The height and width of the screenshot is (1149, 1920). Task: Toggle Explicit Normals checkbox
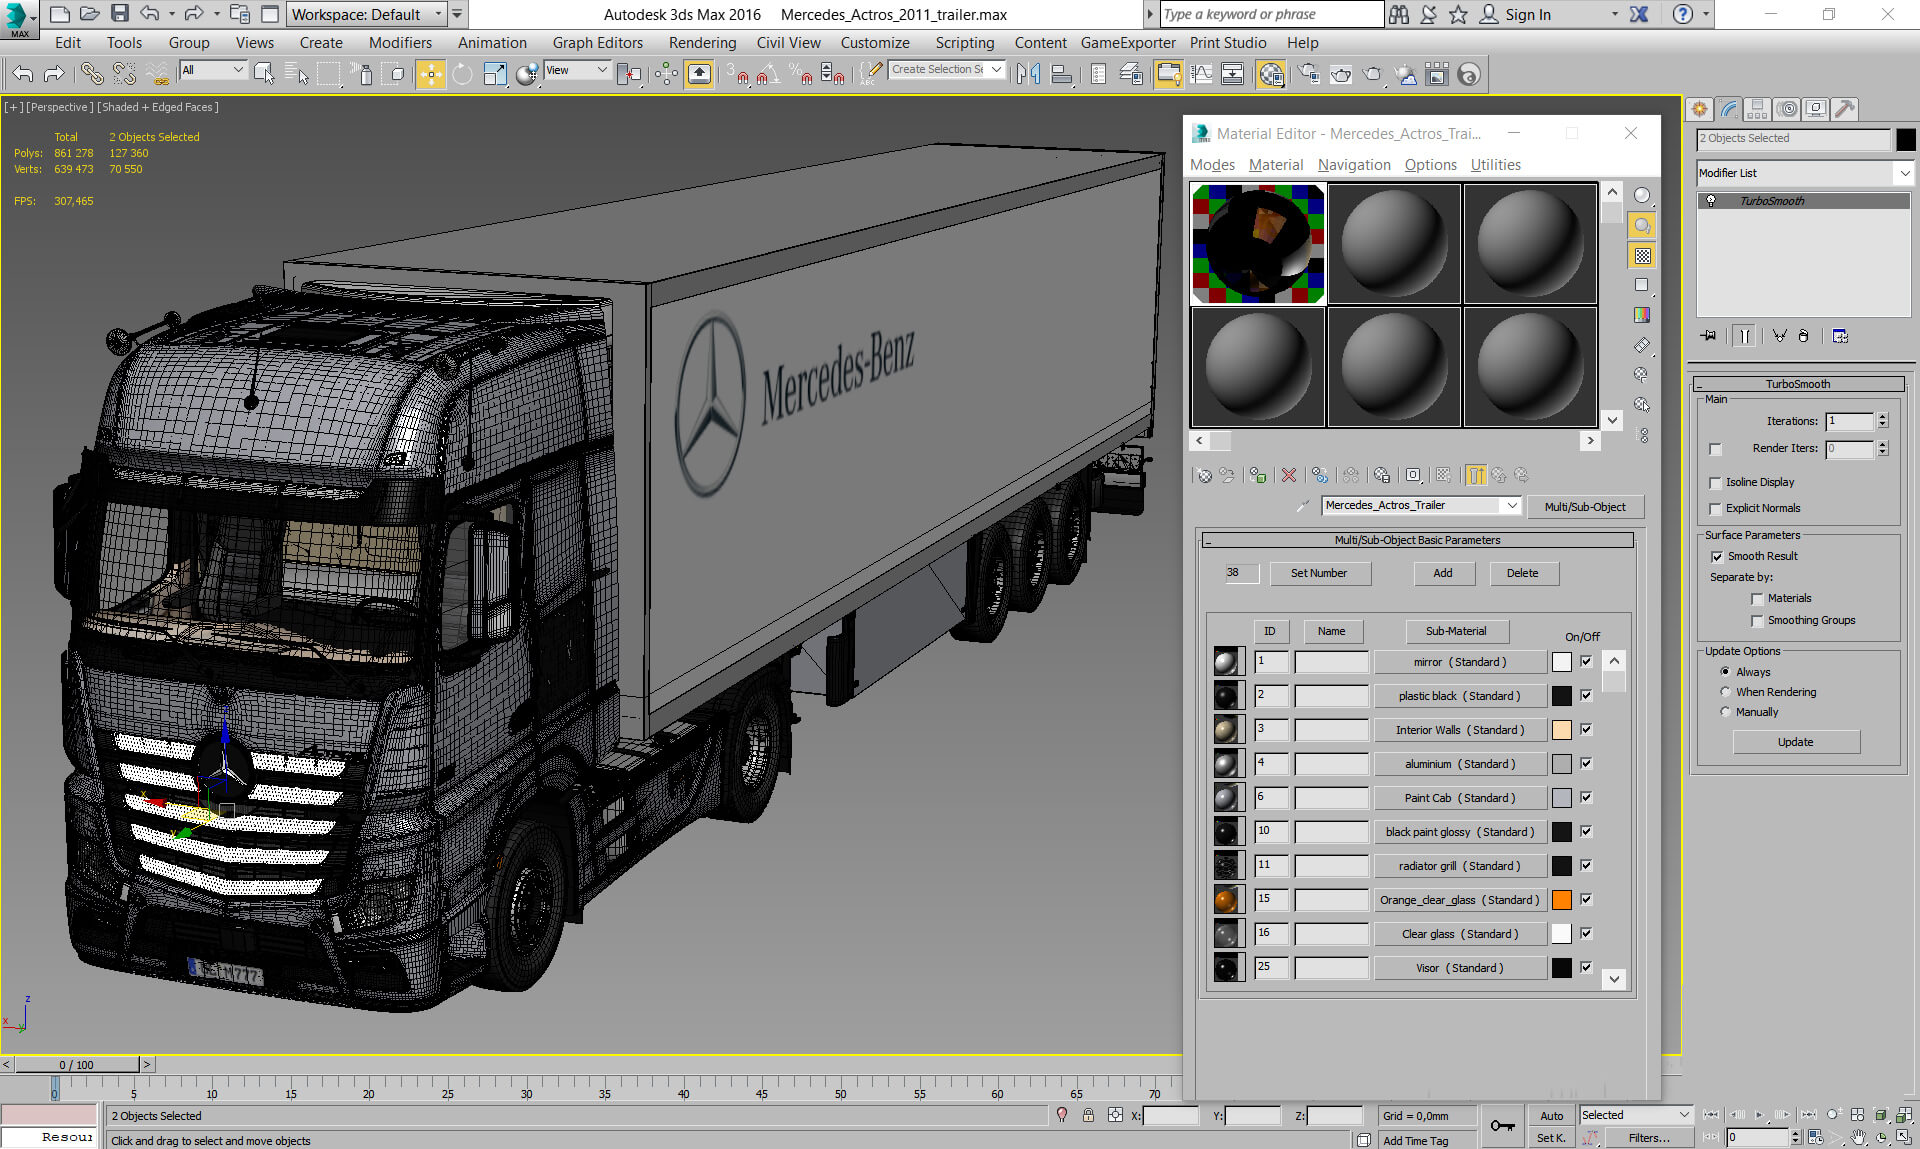click(x=1715, y=509)
